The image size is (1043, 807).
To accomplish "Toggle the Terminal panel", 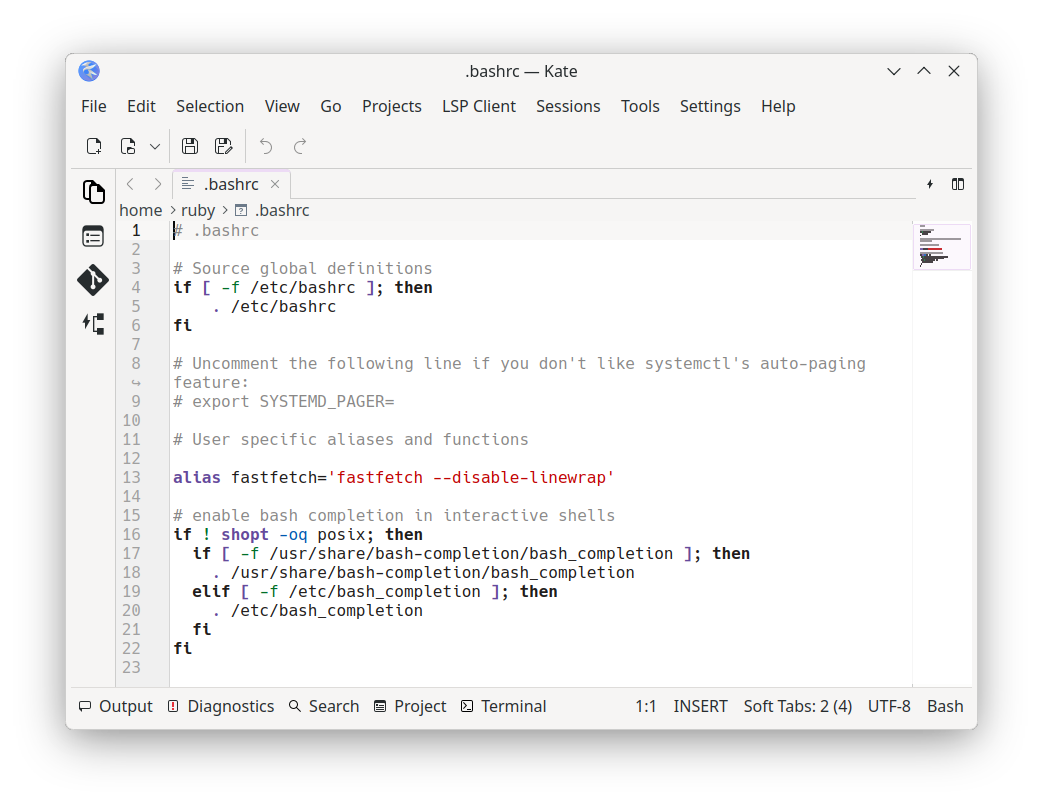I will [503, 706].
